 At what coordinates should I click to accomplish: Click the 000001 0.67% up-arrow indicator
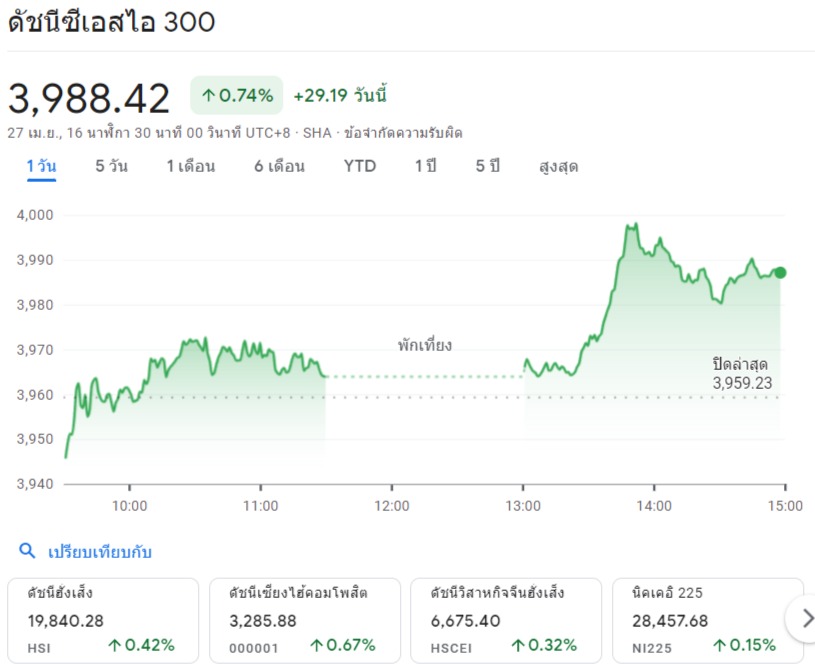click(343, 645)
